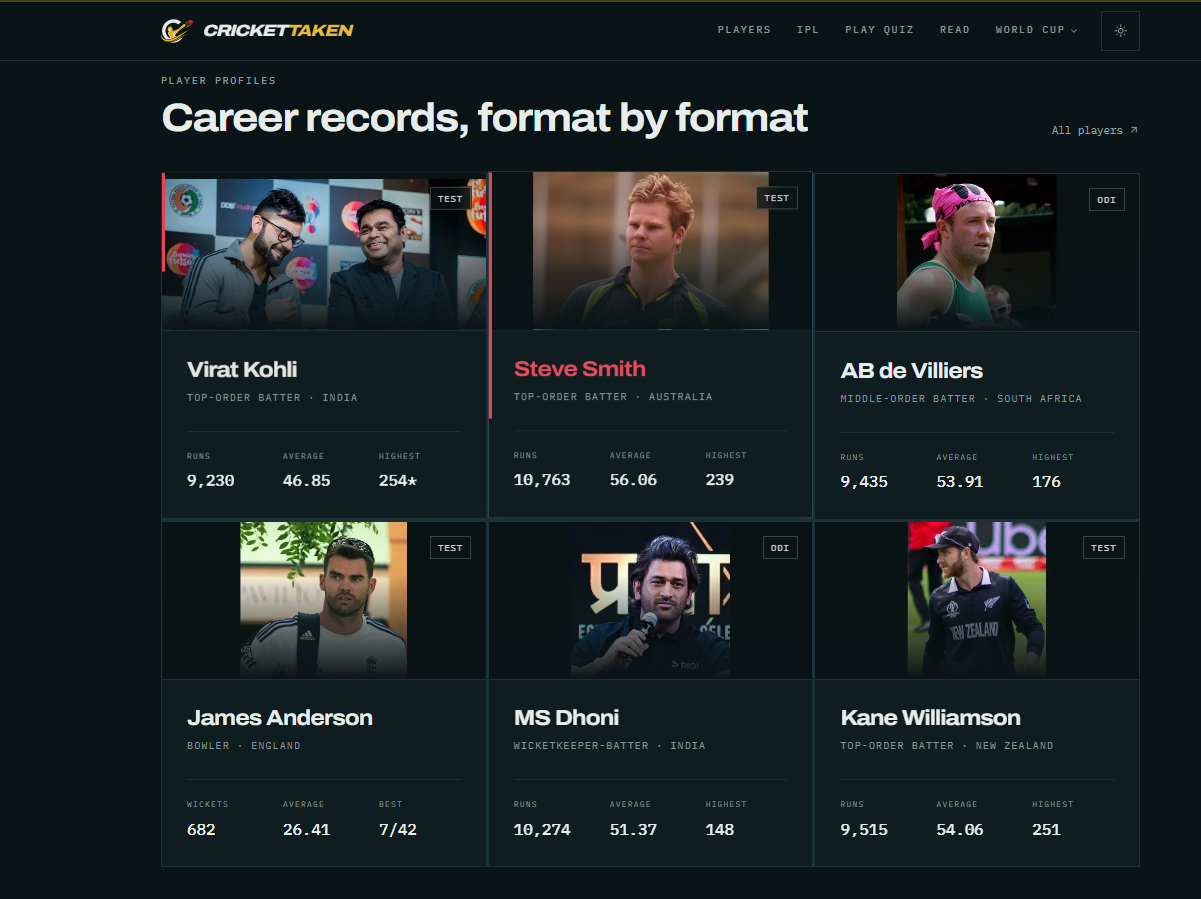Click the 'Top-order batter · New Zealand' subtitle
1201x899 pixels.
947,746
